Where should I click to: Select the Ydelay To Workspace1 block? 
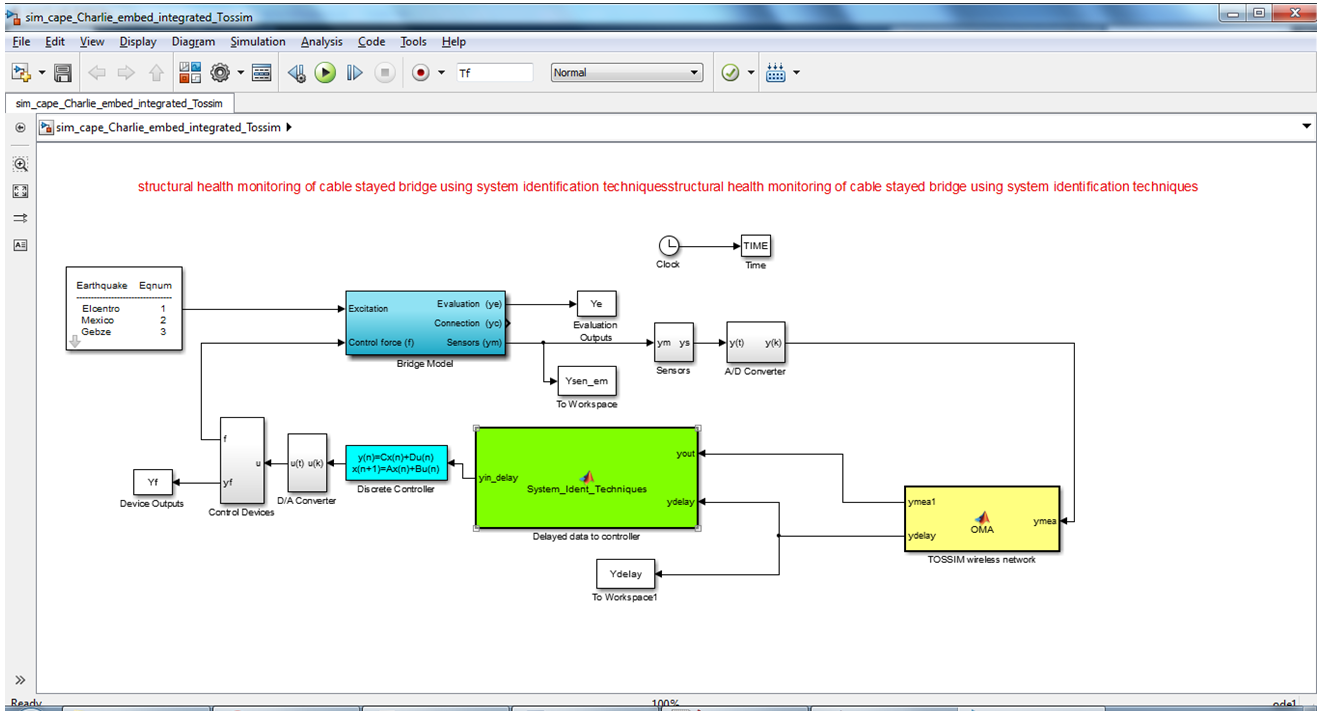click(625, 574)
